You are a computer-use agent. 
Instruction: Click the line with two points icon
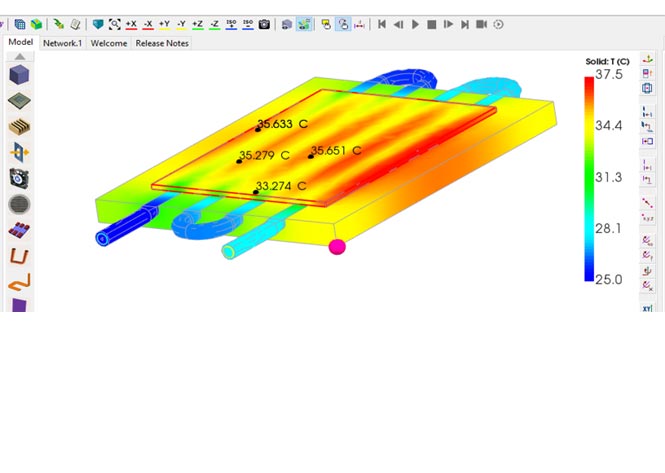(647, 203)
